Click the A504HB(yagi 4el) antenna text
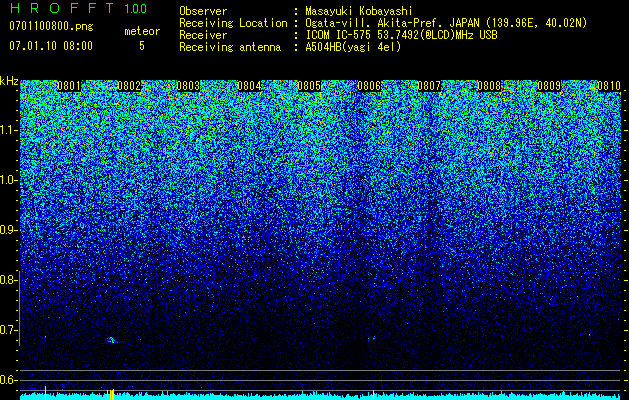This screenshot has height=400, width=629. (x=353, y=47)
